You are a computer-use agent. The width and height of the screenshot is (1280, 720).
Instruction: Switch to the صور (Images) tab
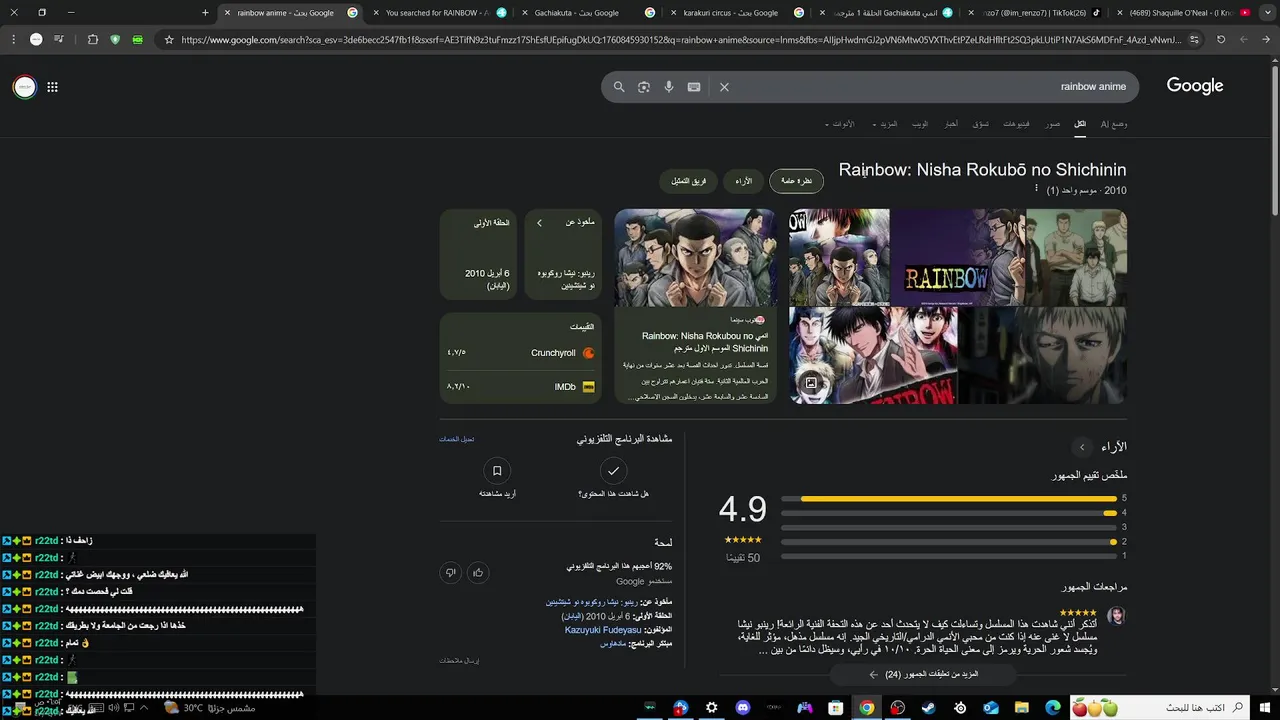tap(1053, 124)
